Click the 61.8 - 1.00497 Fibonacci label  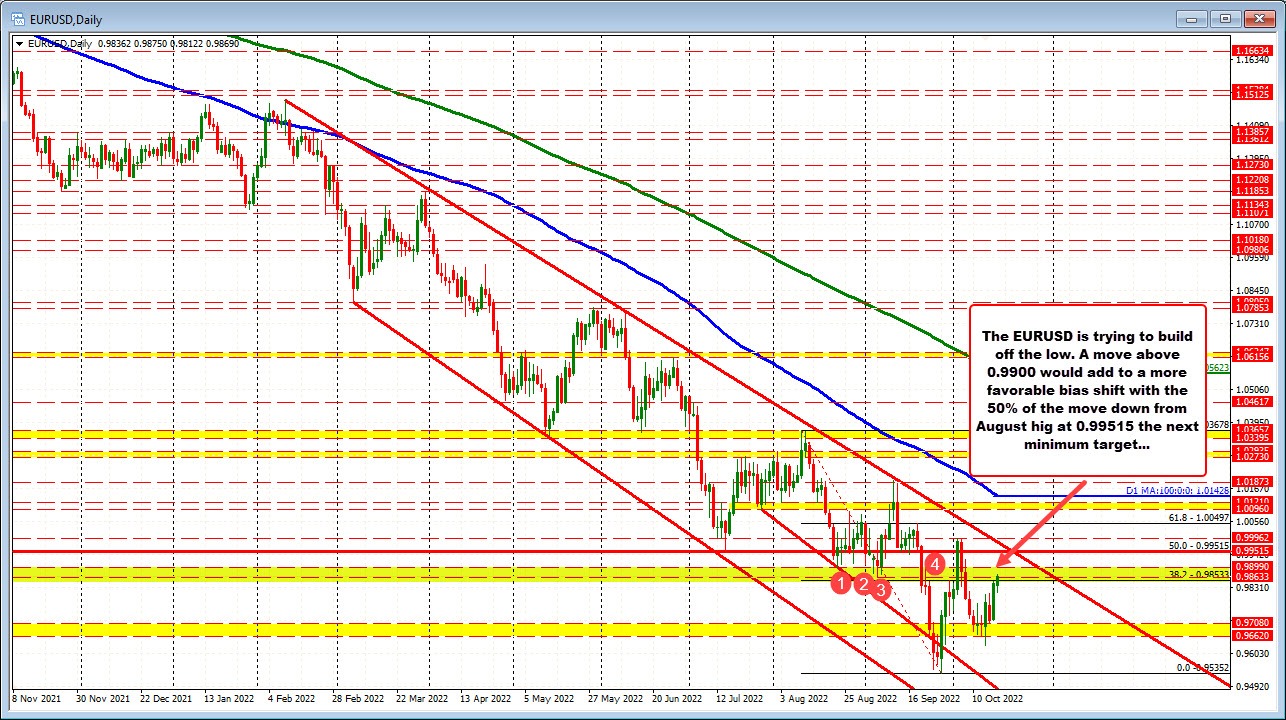(x=1197, y=518)
